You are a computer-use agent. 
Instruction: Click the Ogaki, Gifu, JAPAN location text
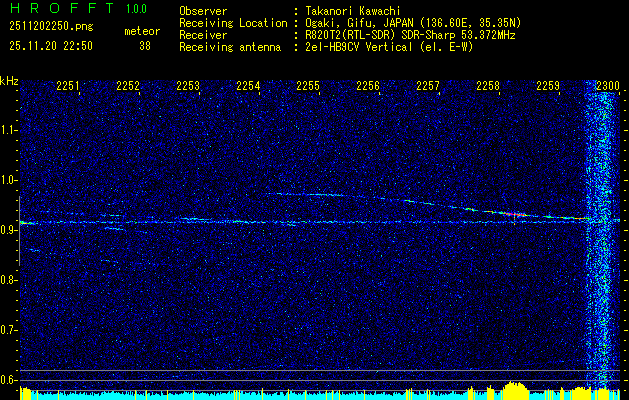413,23
